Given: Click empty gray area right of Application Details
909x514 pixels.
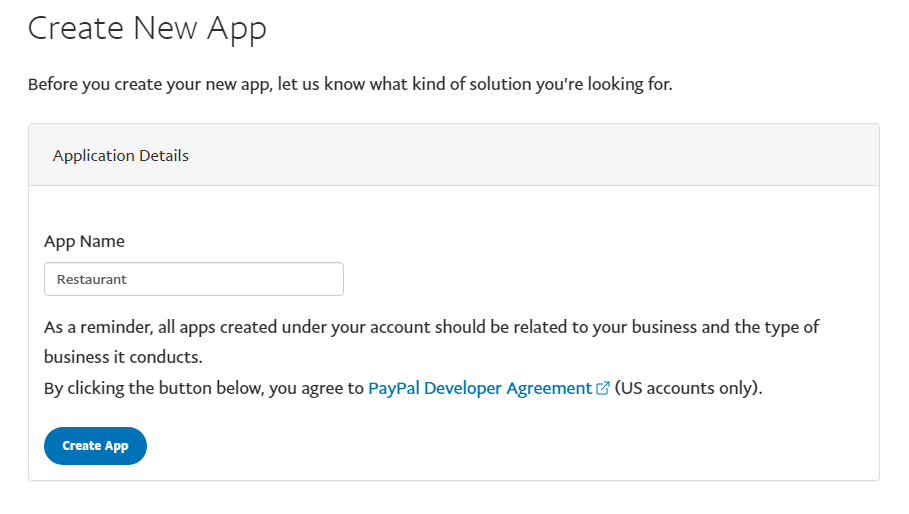Looking at the screenshot, I should point(550,155).
